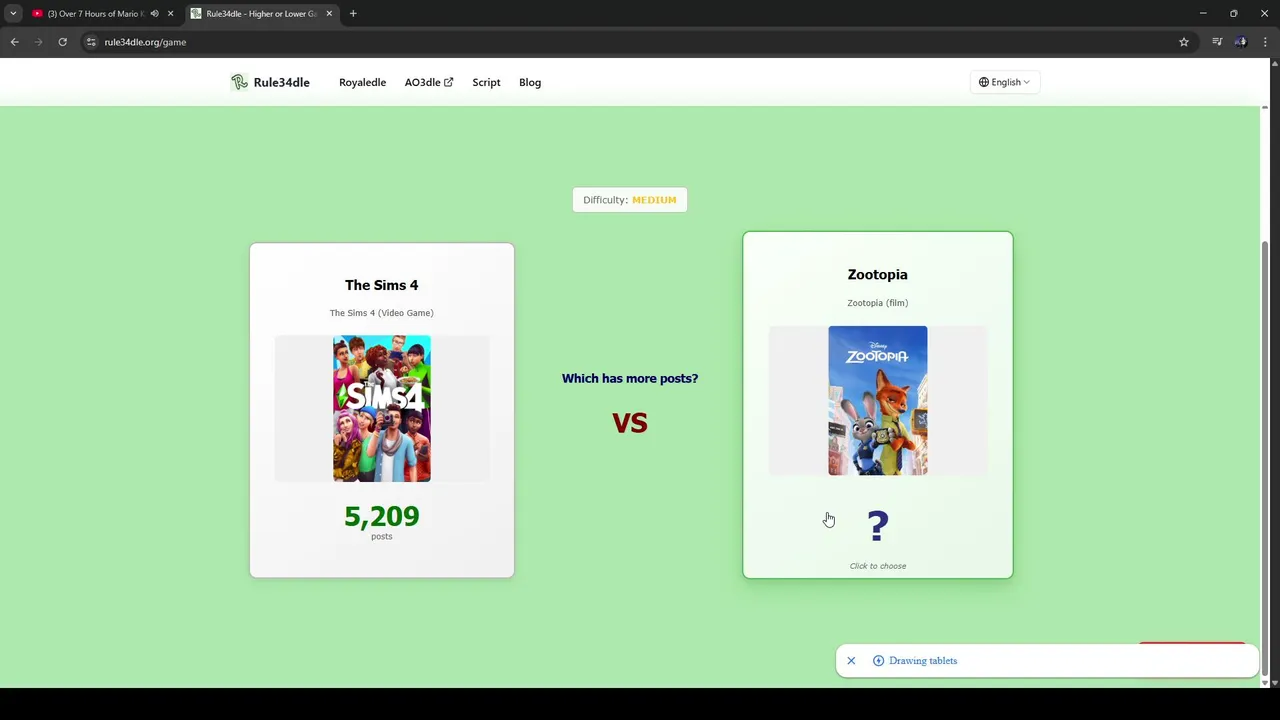Open the Rule34dle home link
Image resolution: width=1280 pixels, height=720 pixels.
coord(270,82)
